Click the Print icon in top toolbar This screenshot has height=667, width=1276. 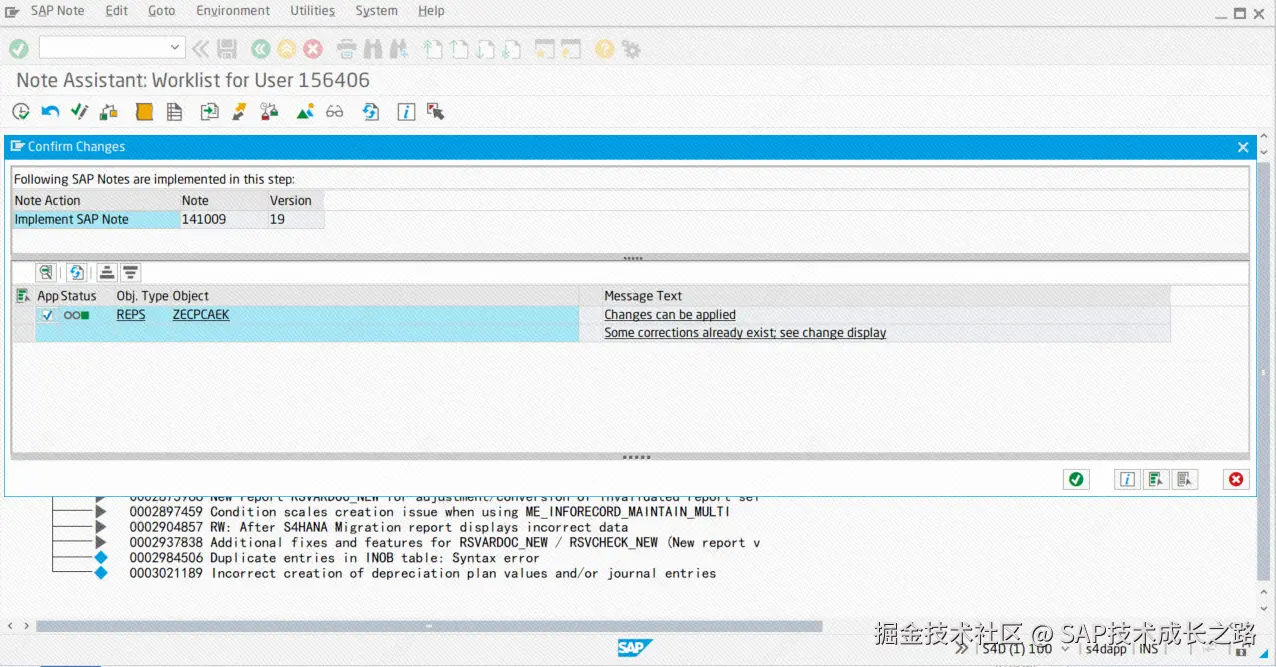[x=347, y=48]
